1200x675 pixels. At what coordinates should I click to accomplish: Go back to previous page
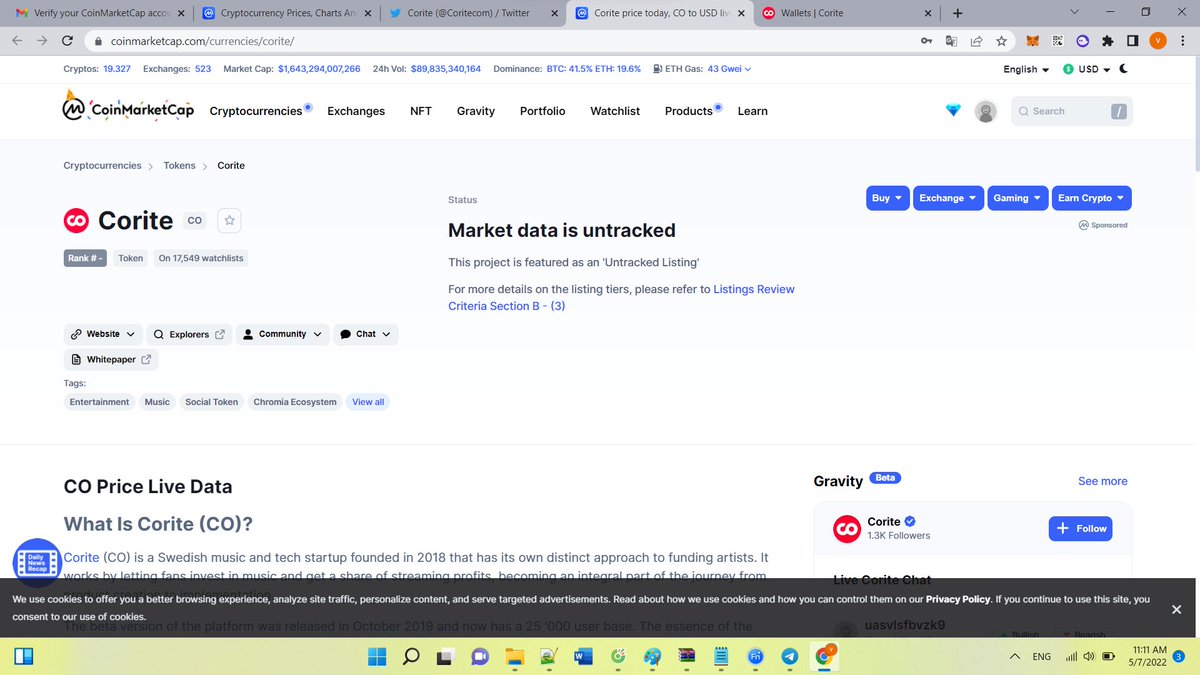[18, 41]
